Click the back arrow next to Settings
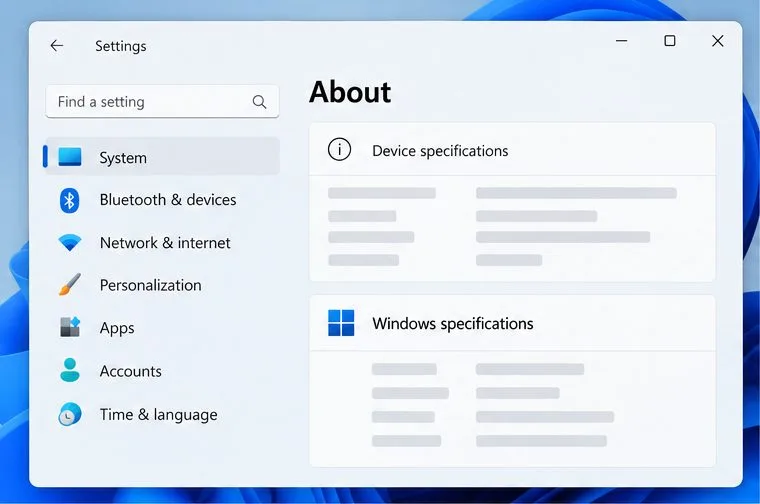The height and width of the screenshot is (504, 760). (x=57, y=46)
